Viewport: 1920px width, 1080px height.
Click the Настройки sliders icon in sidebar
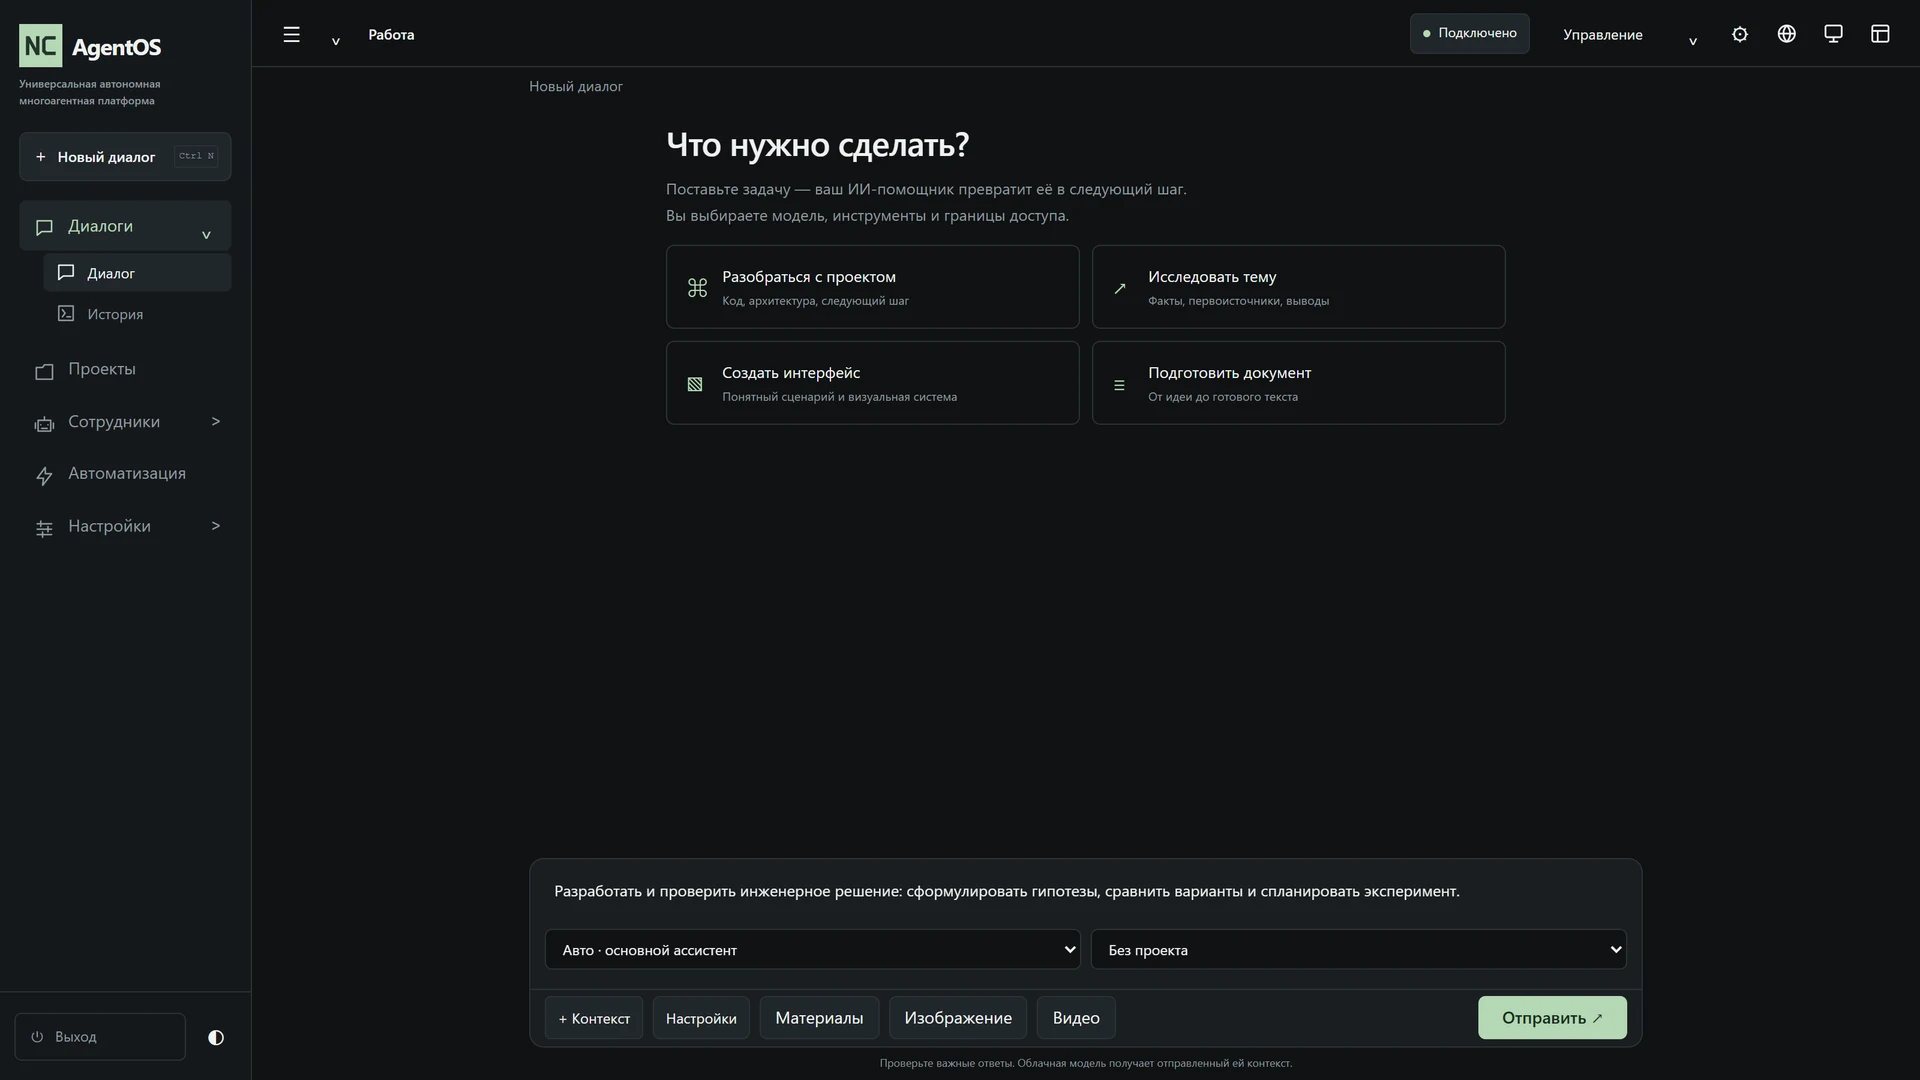[44, 529]
